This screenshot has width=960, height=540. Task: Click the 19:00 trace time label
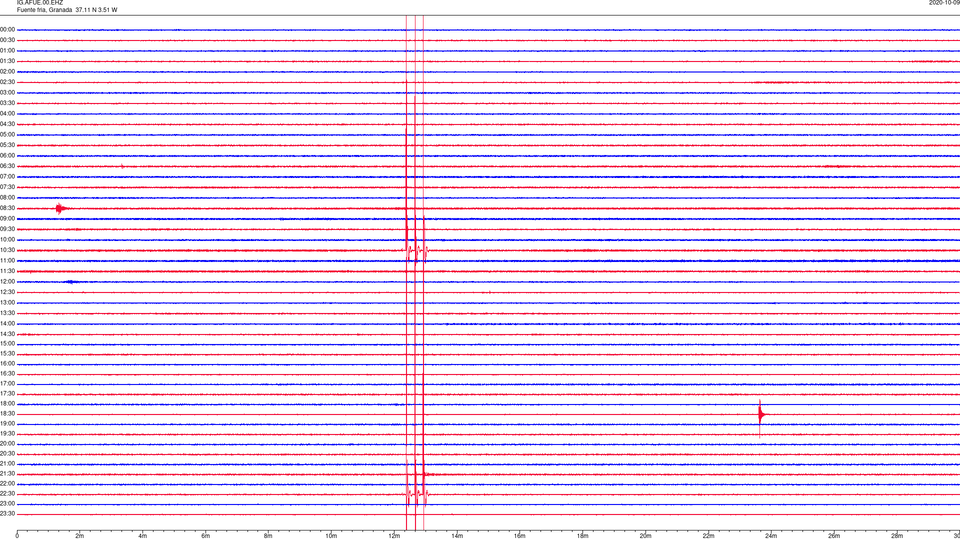pyautogui.click(x=7, y=424)
